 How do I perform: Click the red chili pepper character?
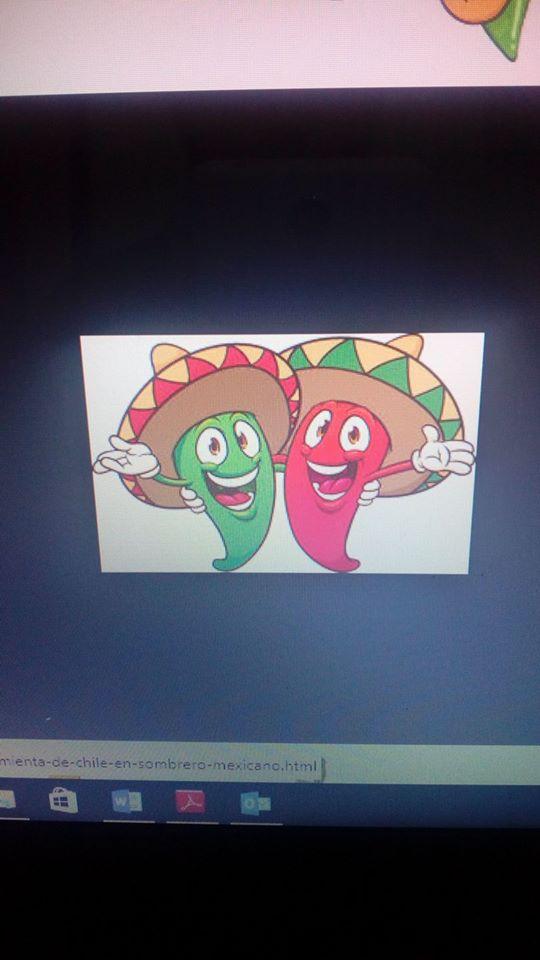point(336,484)
